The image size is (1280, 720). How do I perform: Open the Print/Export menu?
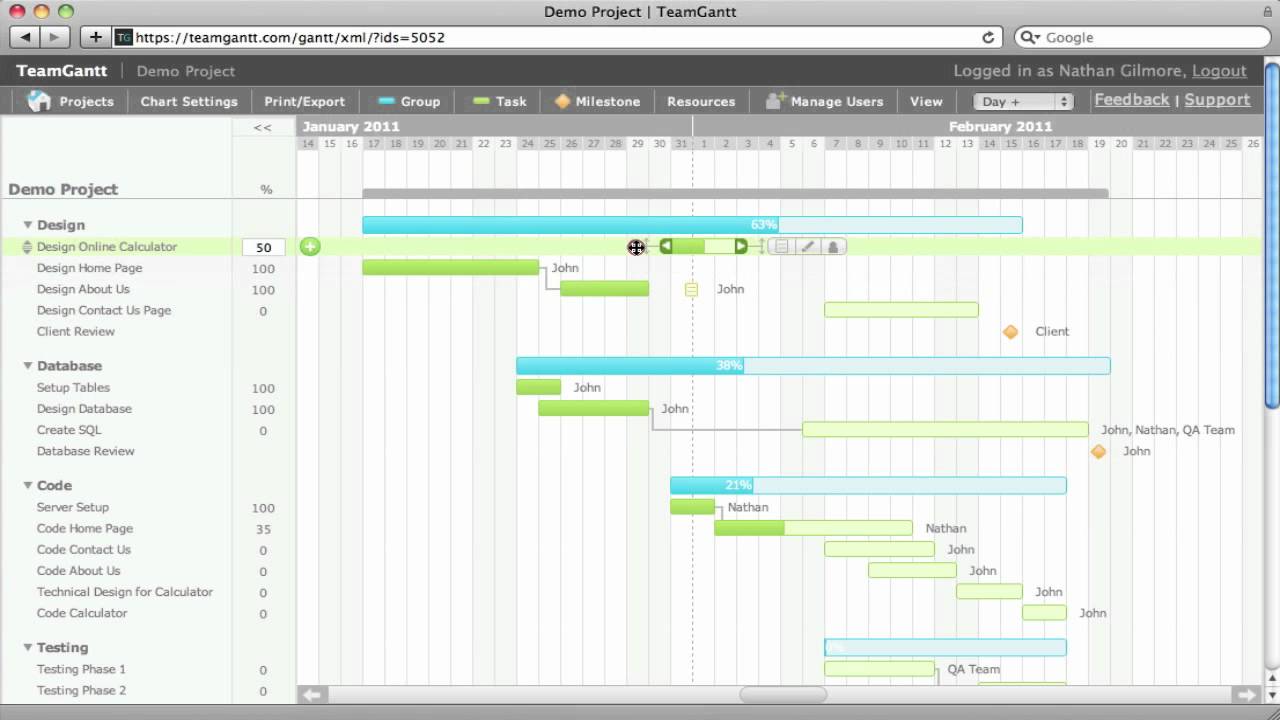(x=304, y=101)
